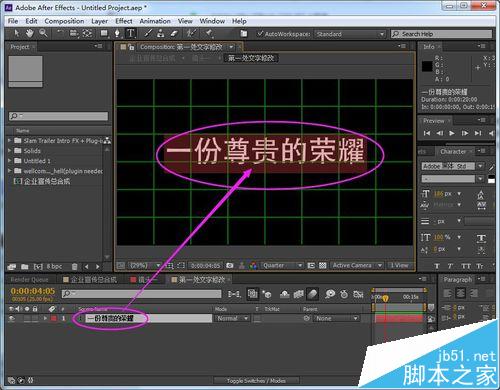Open the 1 View layout dropdown
Image resolution: width=500 pixels, height=390 pixels.
click(x=399, y=266)
